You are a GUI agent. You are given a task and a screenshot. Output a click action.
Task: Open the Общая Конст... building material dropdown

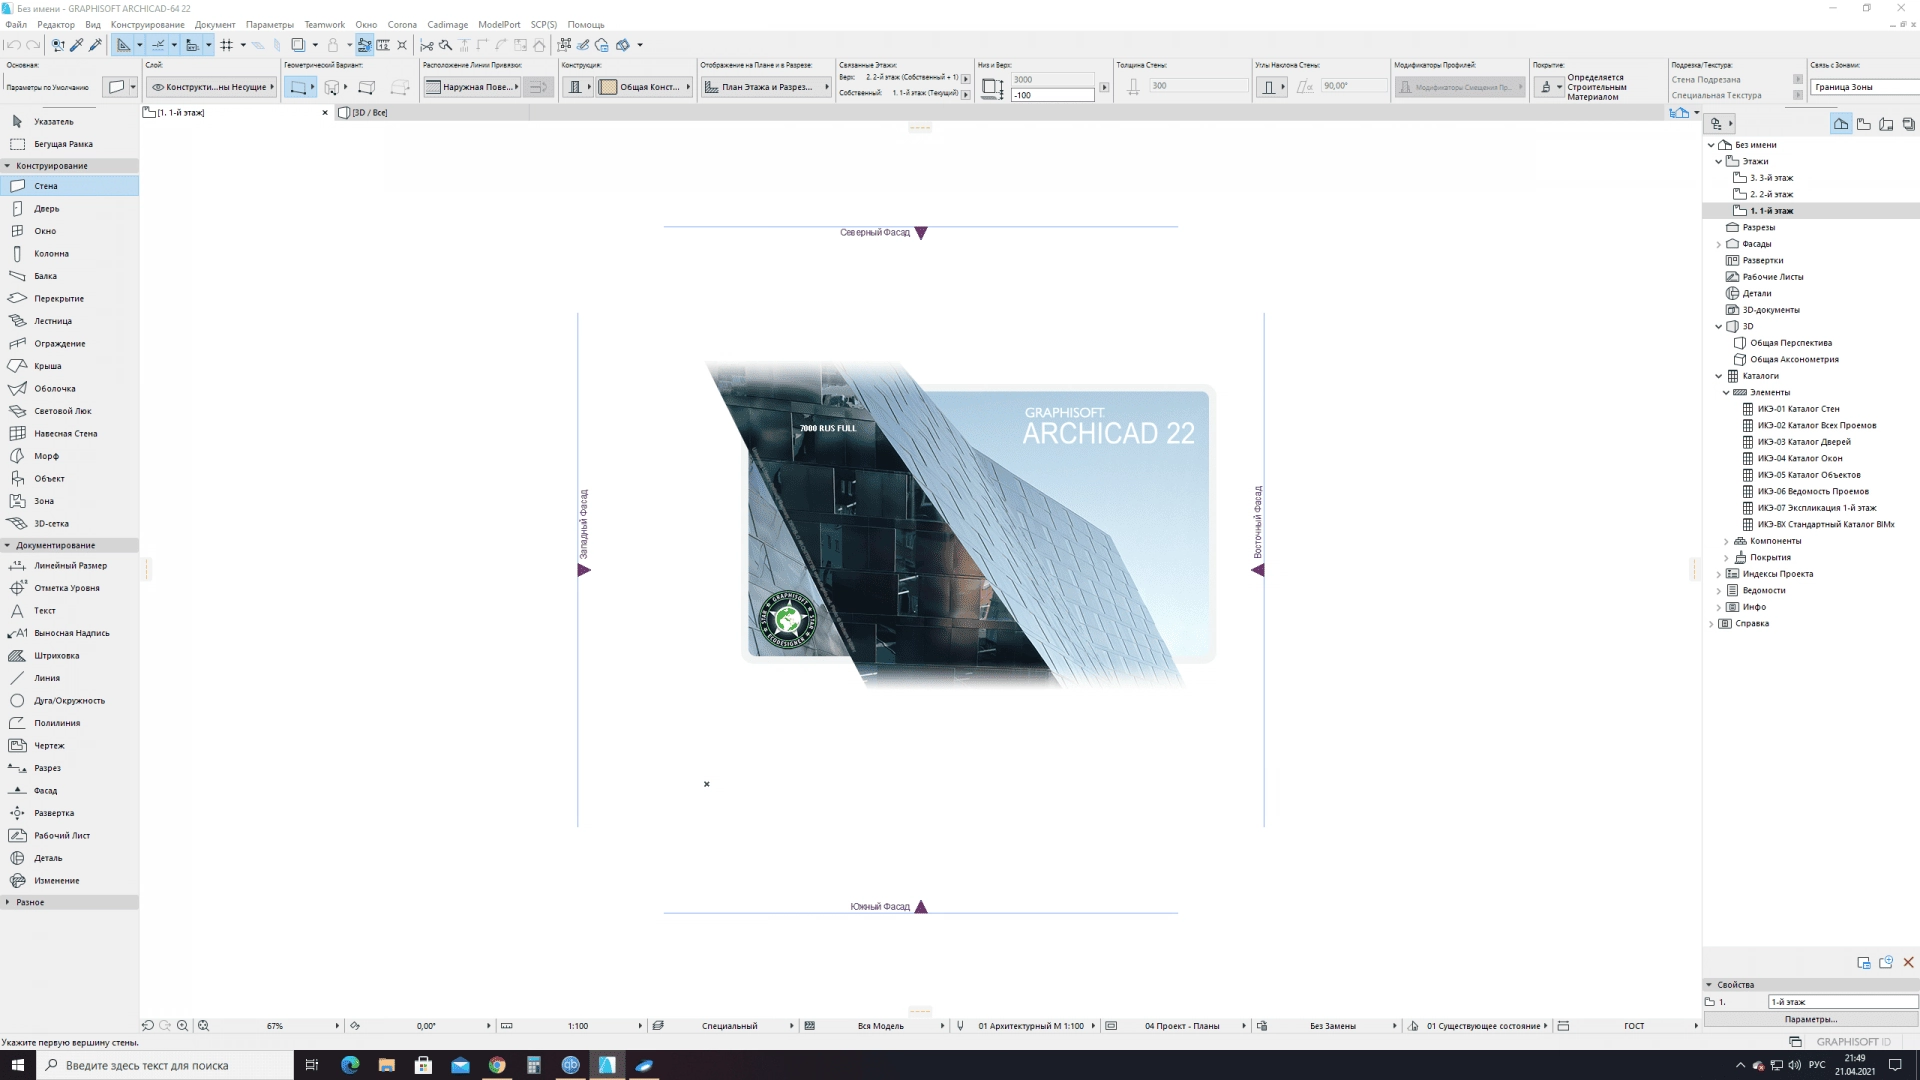pos(646,87)
